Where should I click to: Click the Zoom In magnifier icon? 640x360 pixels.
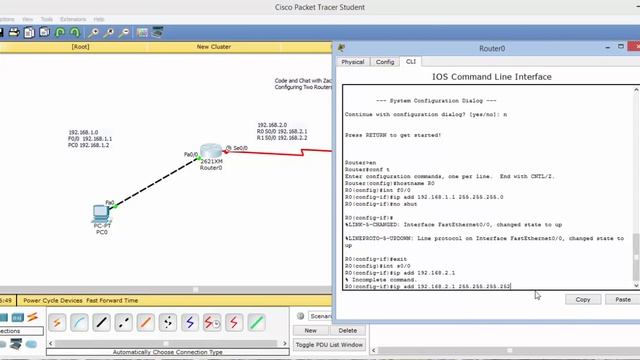point(93,33)
